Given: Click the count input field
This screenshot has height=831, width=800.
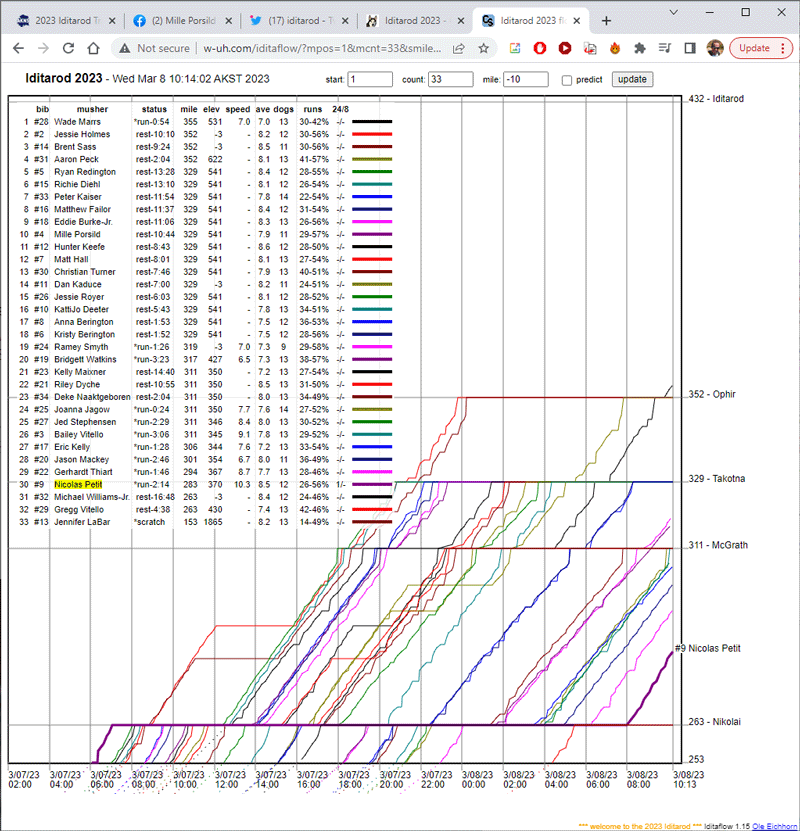Looking at the screenshot, I should coord(450,79).
